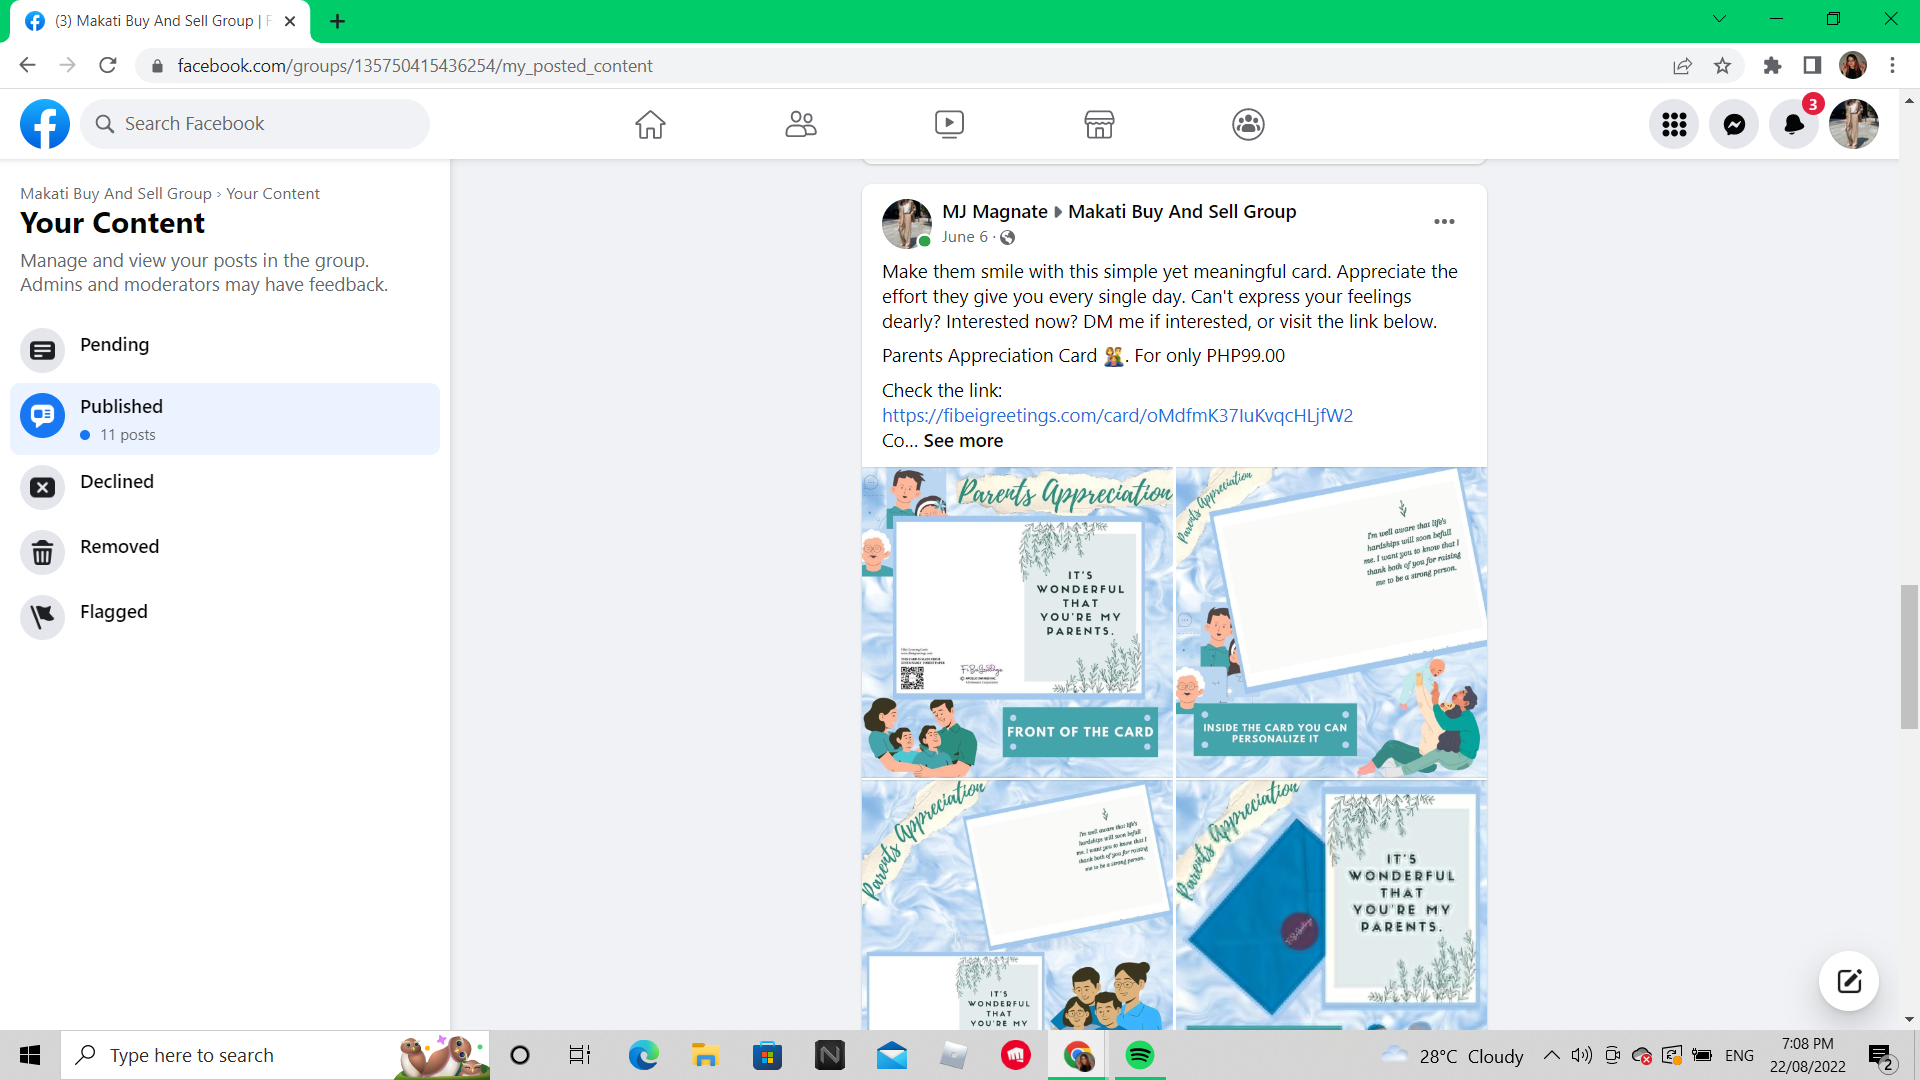Open the Chrome tab search chevron

pos(1719,19)
